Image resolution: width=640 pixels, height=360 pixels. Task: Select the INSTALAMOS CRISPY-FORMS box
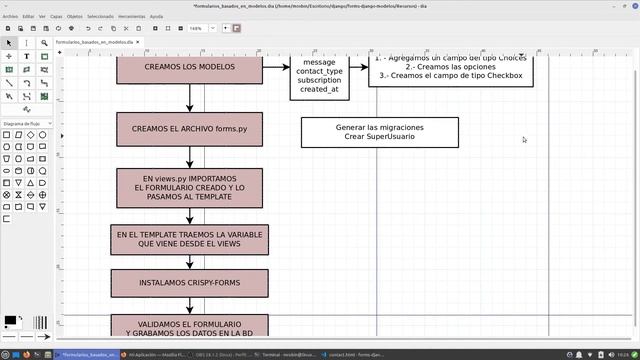click(x=189, y=283)
